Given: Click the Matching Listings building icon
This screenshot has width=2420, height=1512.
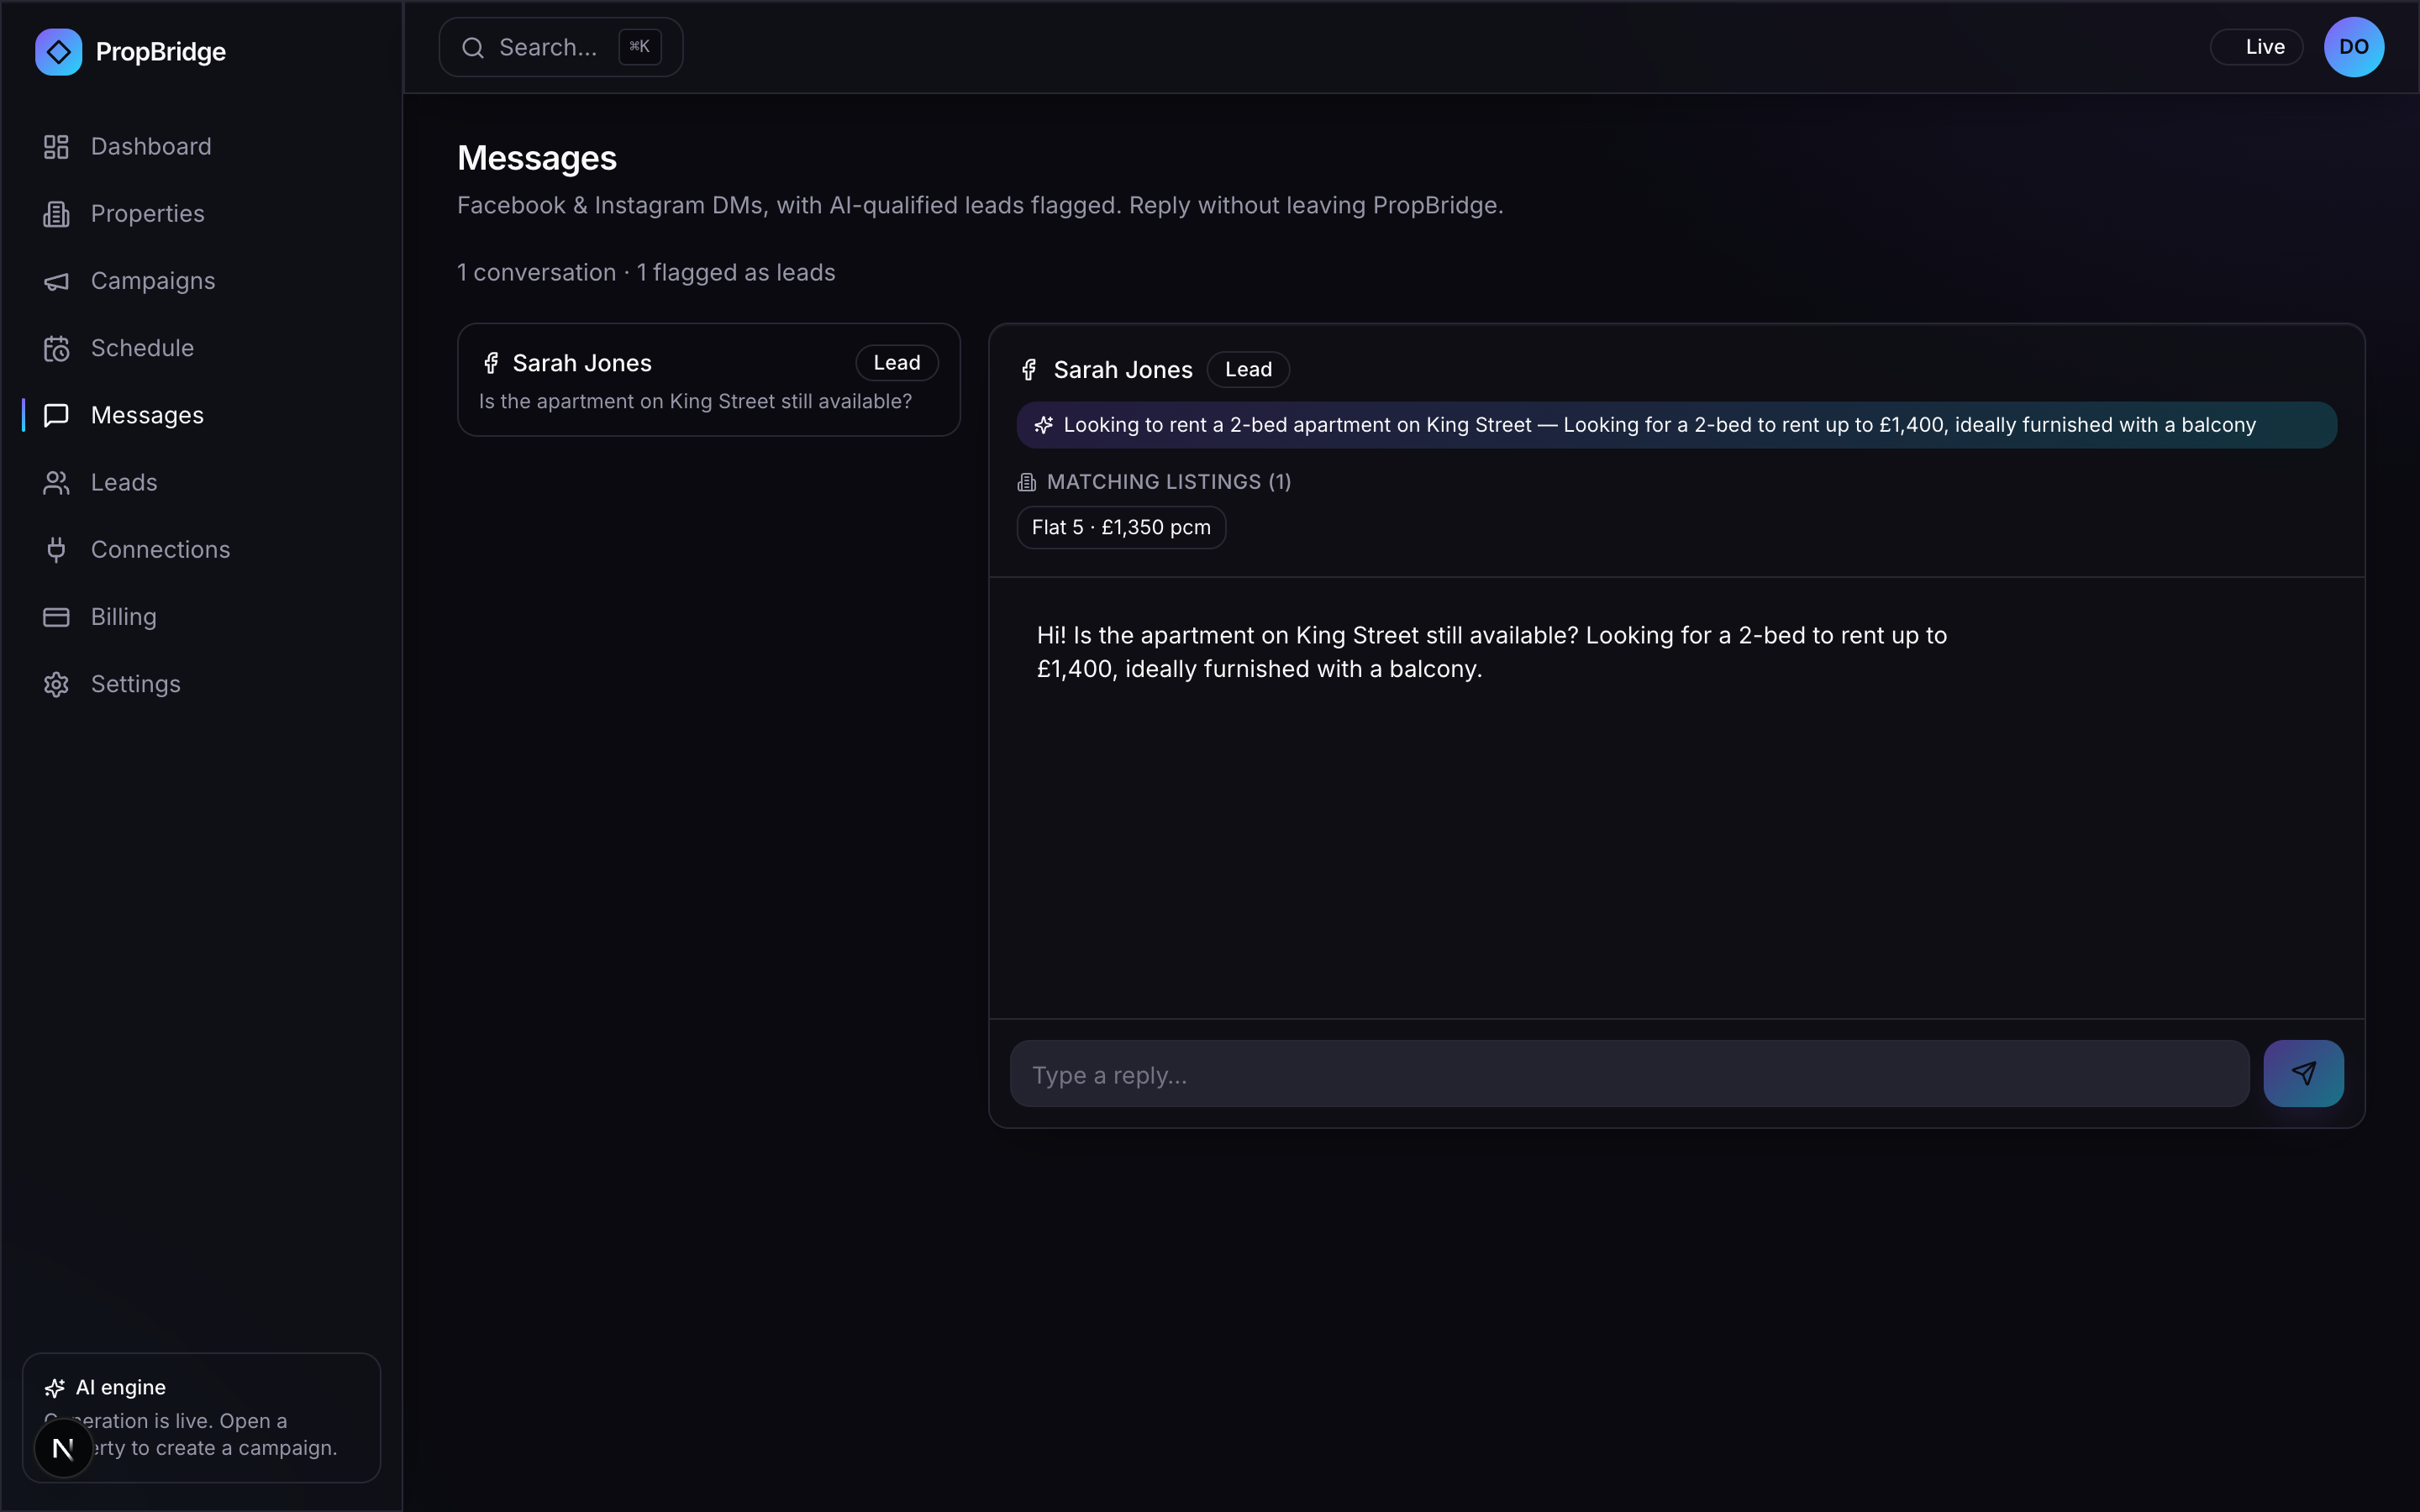Looking at the screenshot, I should pos(1026,482).
